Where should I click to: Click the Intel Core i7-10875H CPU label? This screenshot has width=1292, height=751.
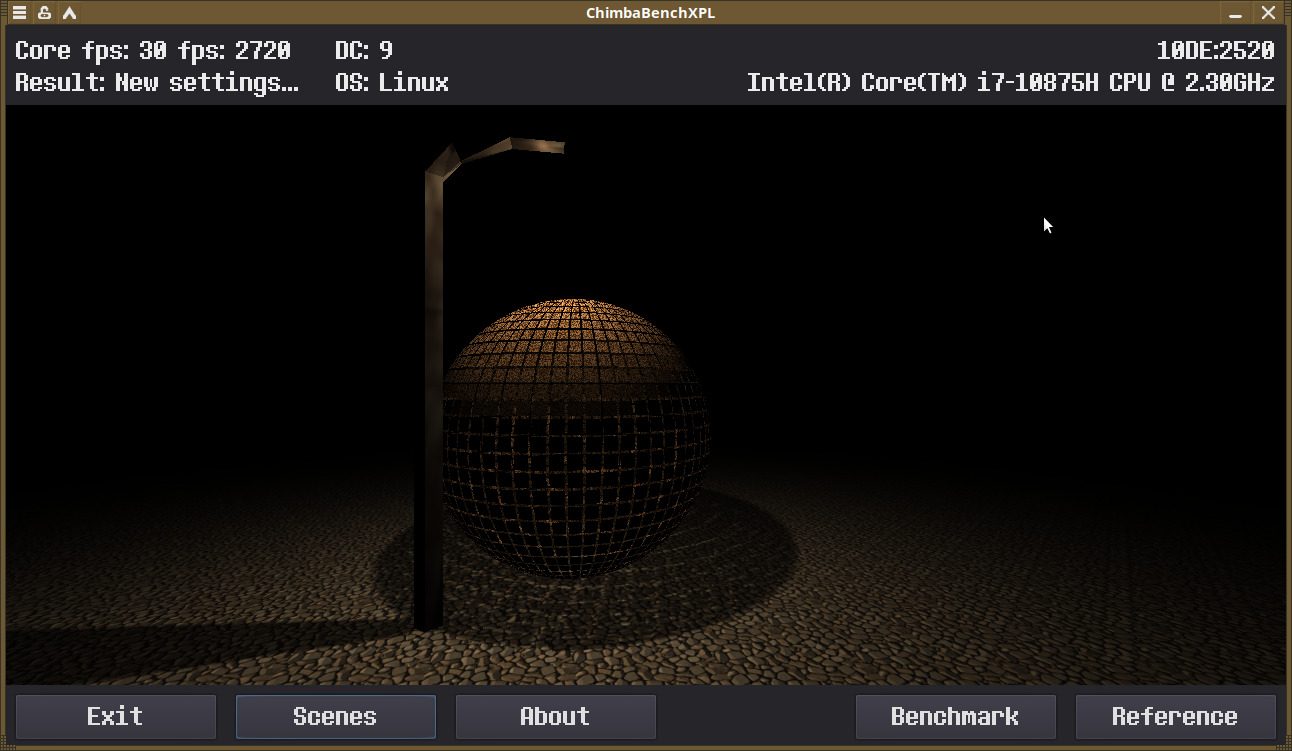tap(1011, 82)
